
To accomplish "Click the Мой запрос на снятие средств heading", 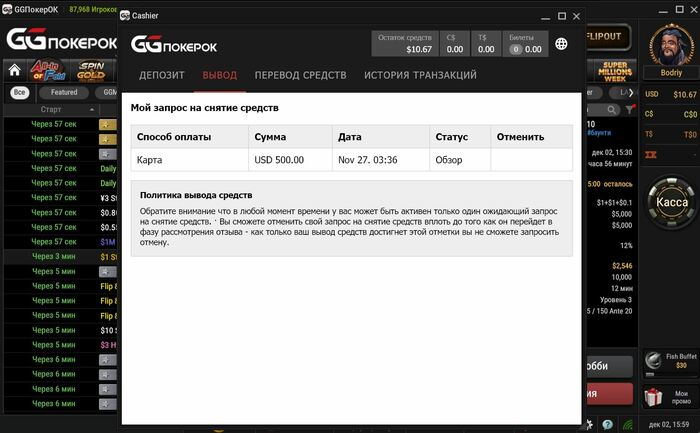I will coord(204,108).
